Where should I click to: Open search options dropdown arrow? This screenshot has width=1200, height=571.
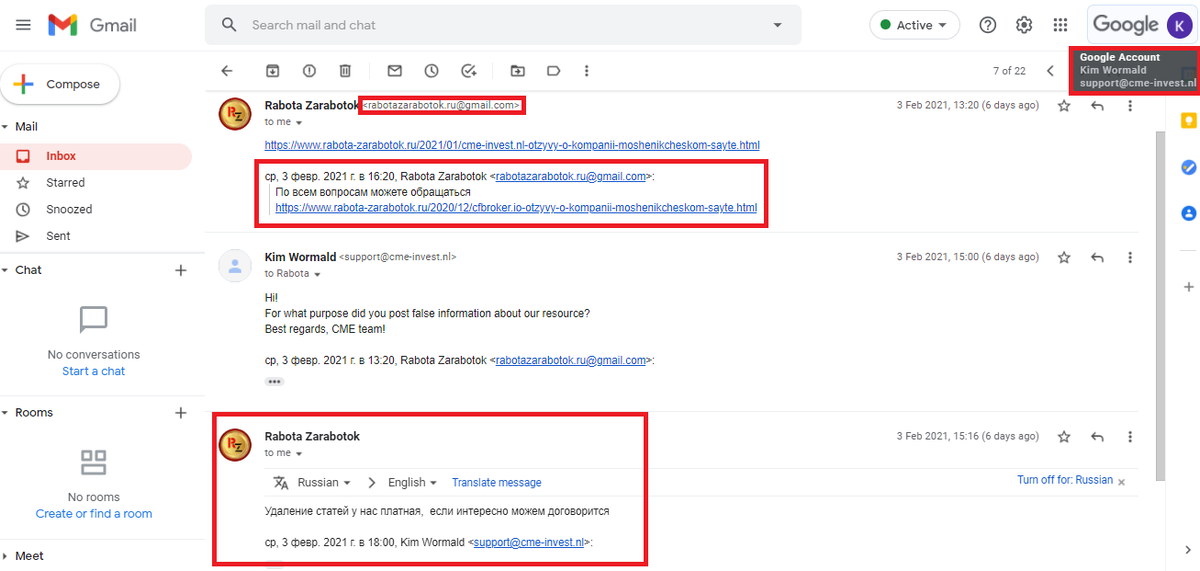[778, 25]
